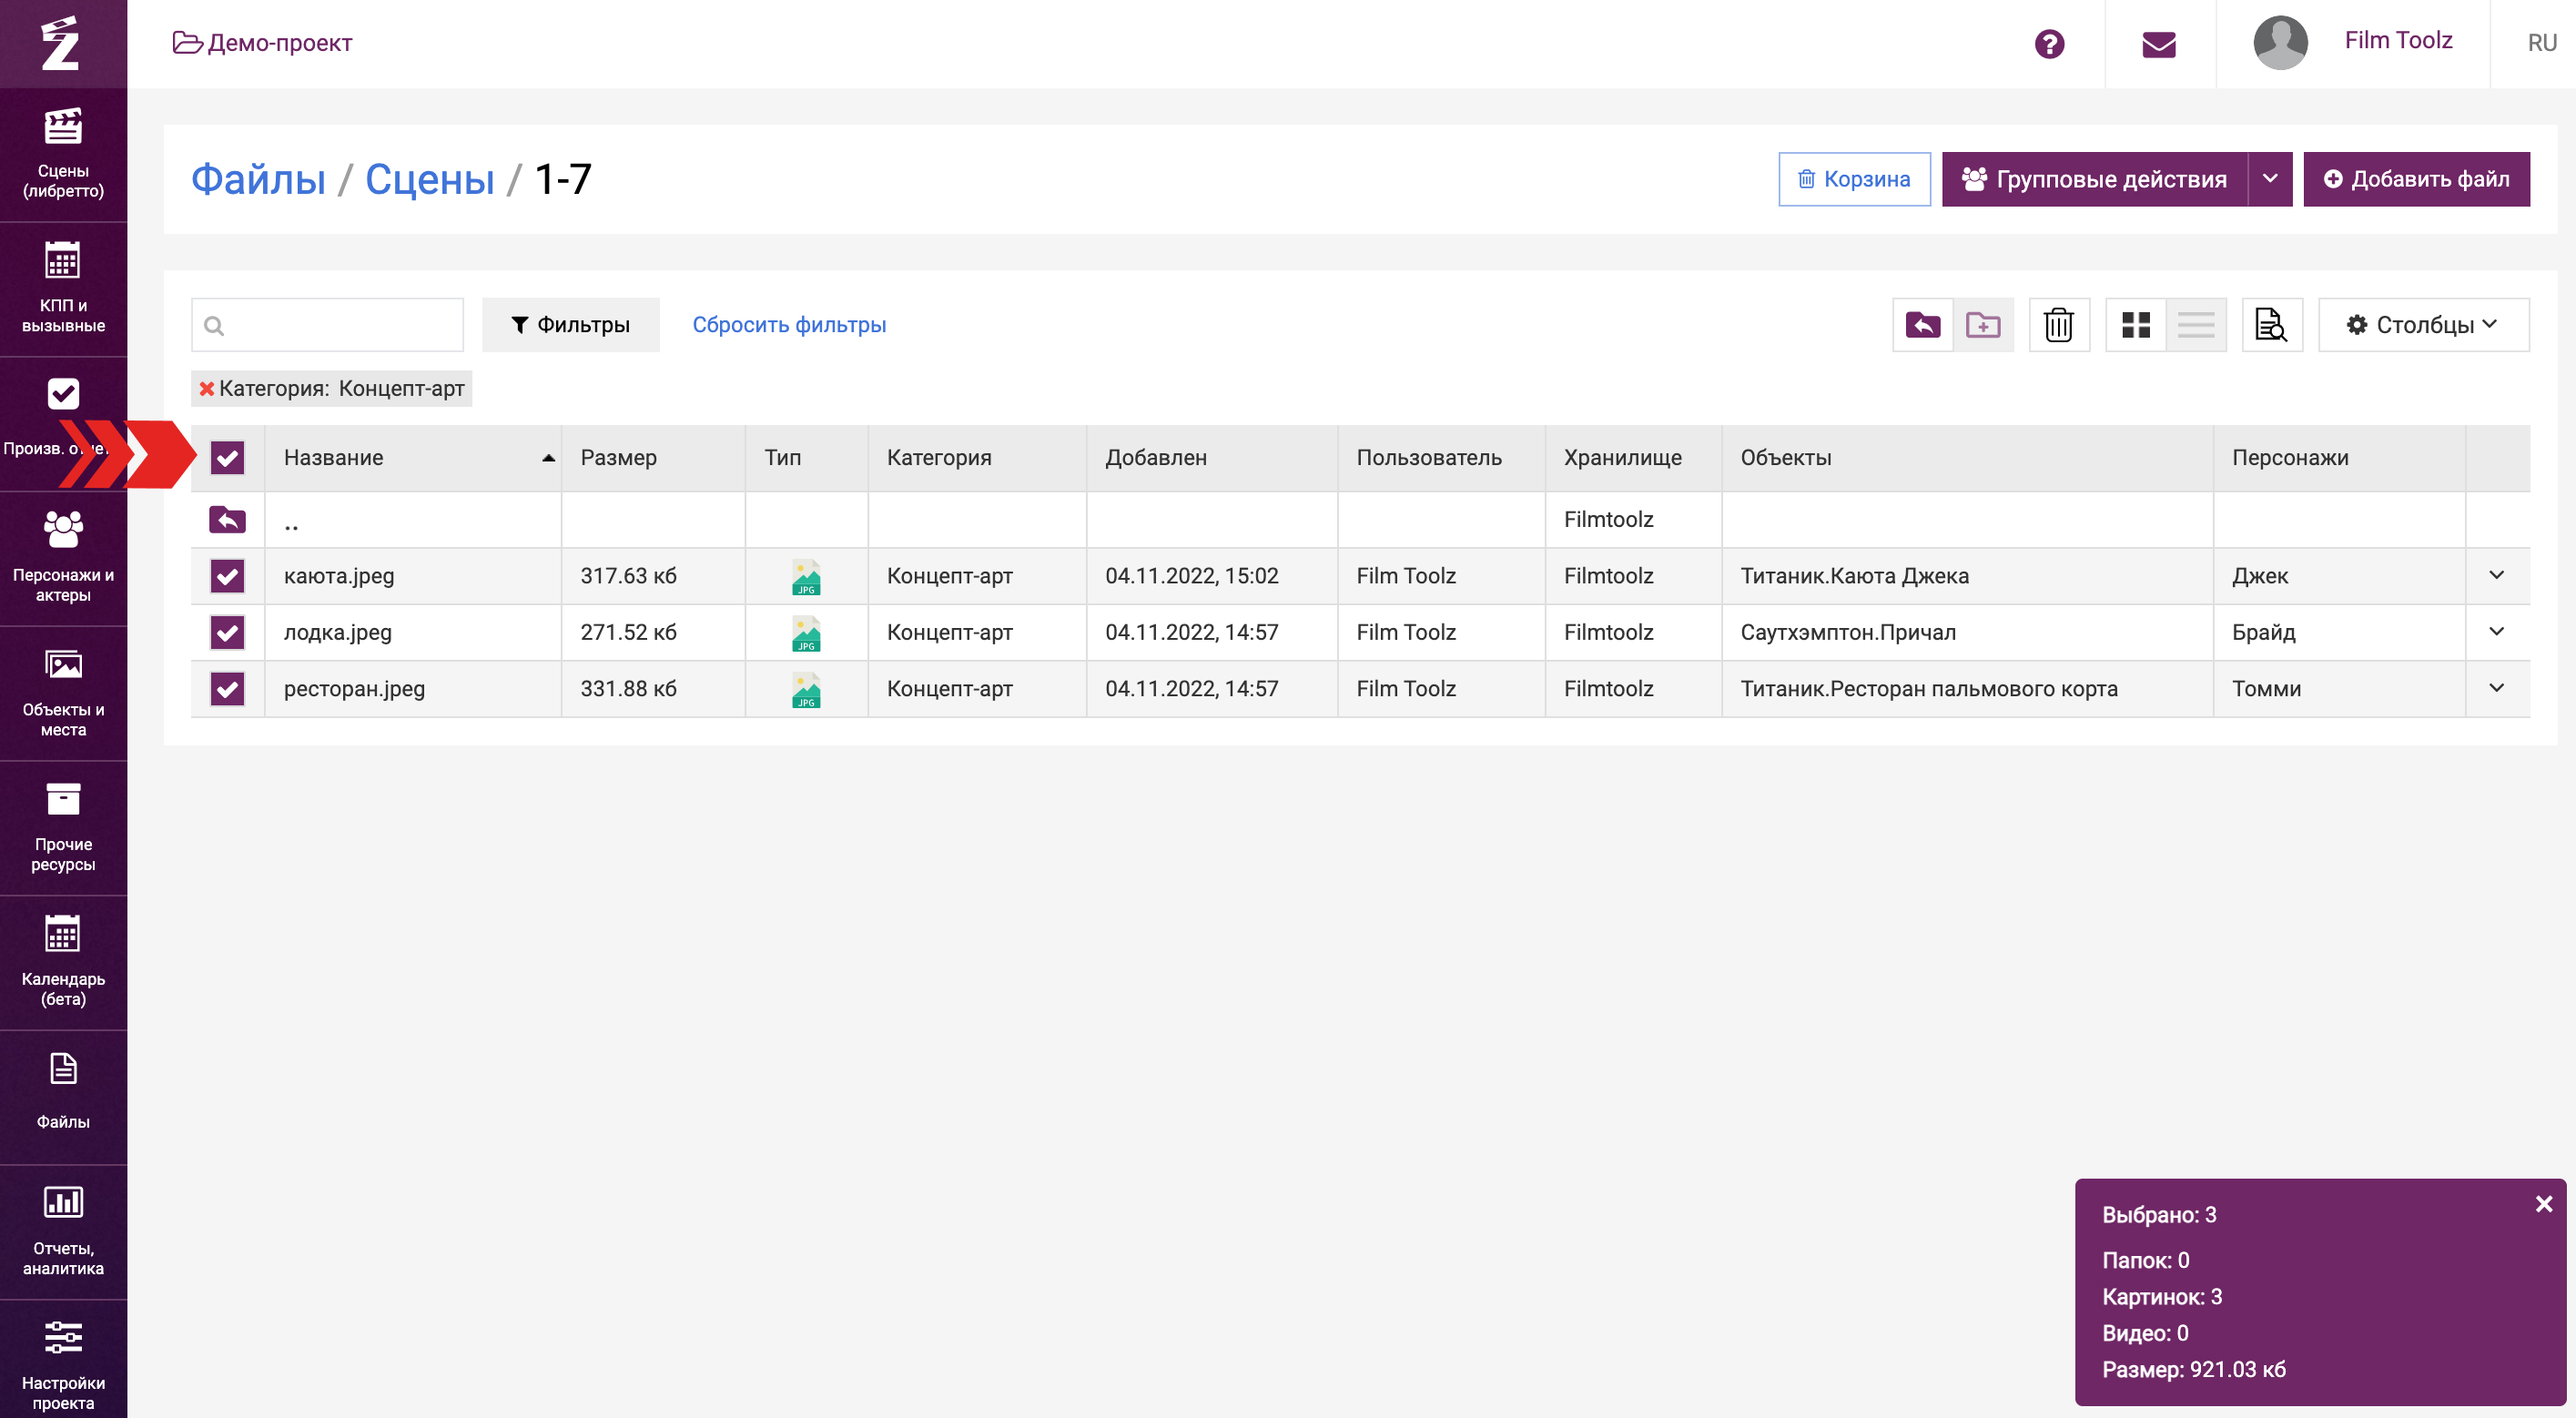Expand row actions for каюта.jpeg
The width and height of the screenshot is (2576, 1418).
(2497, 575)
